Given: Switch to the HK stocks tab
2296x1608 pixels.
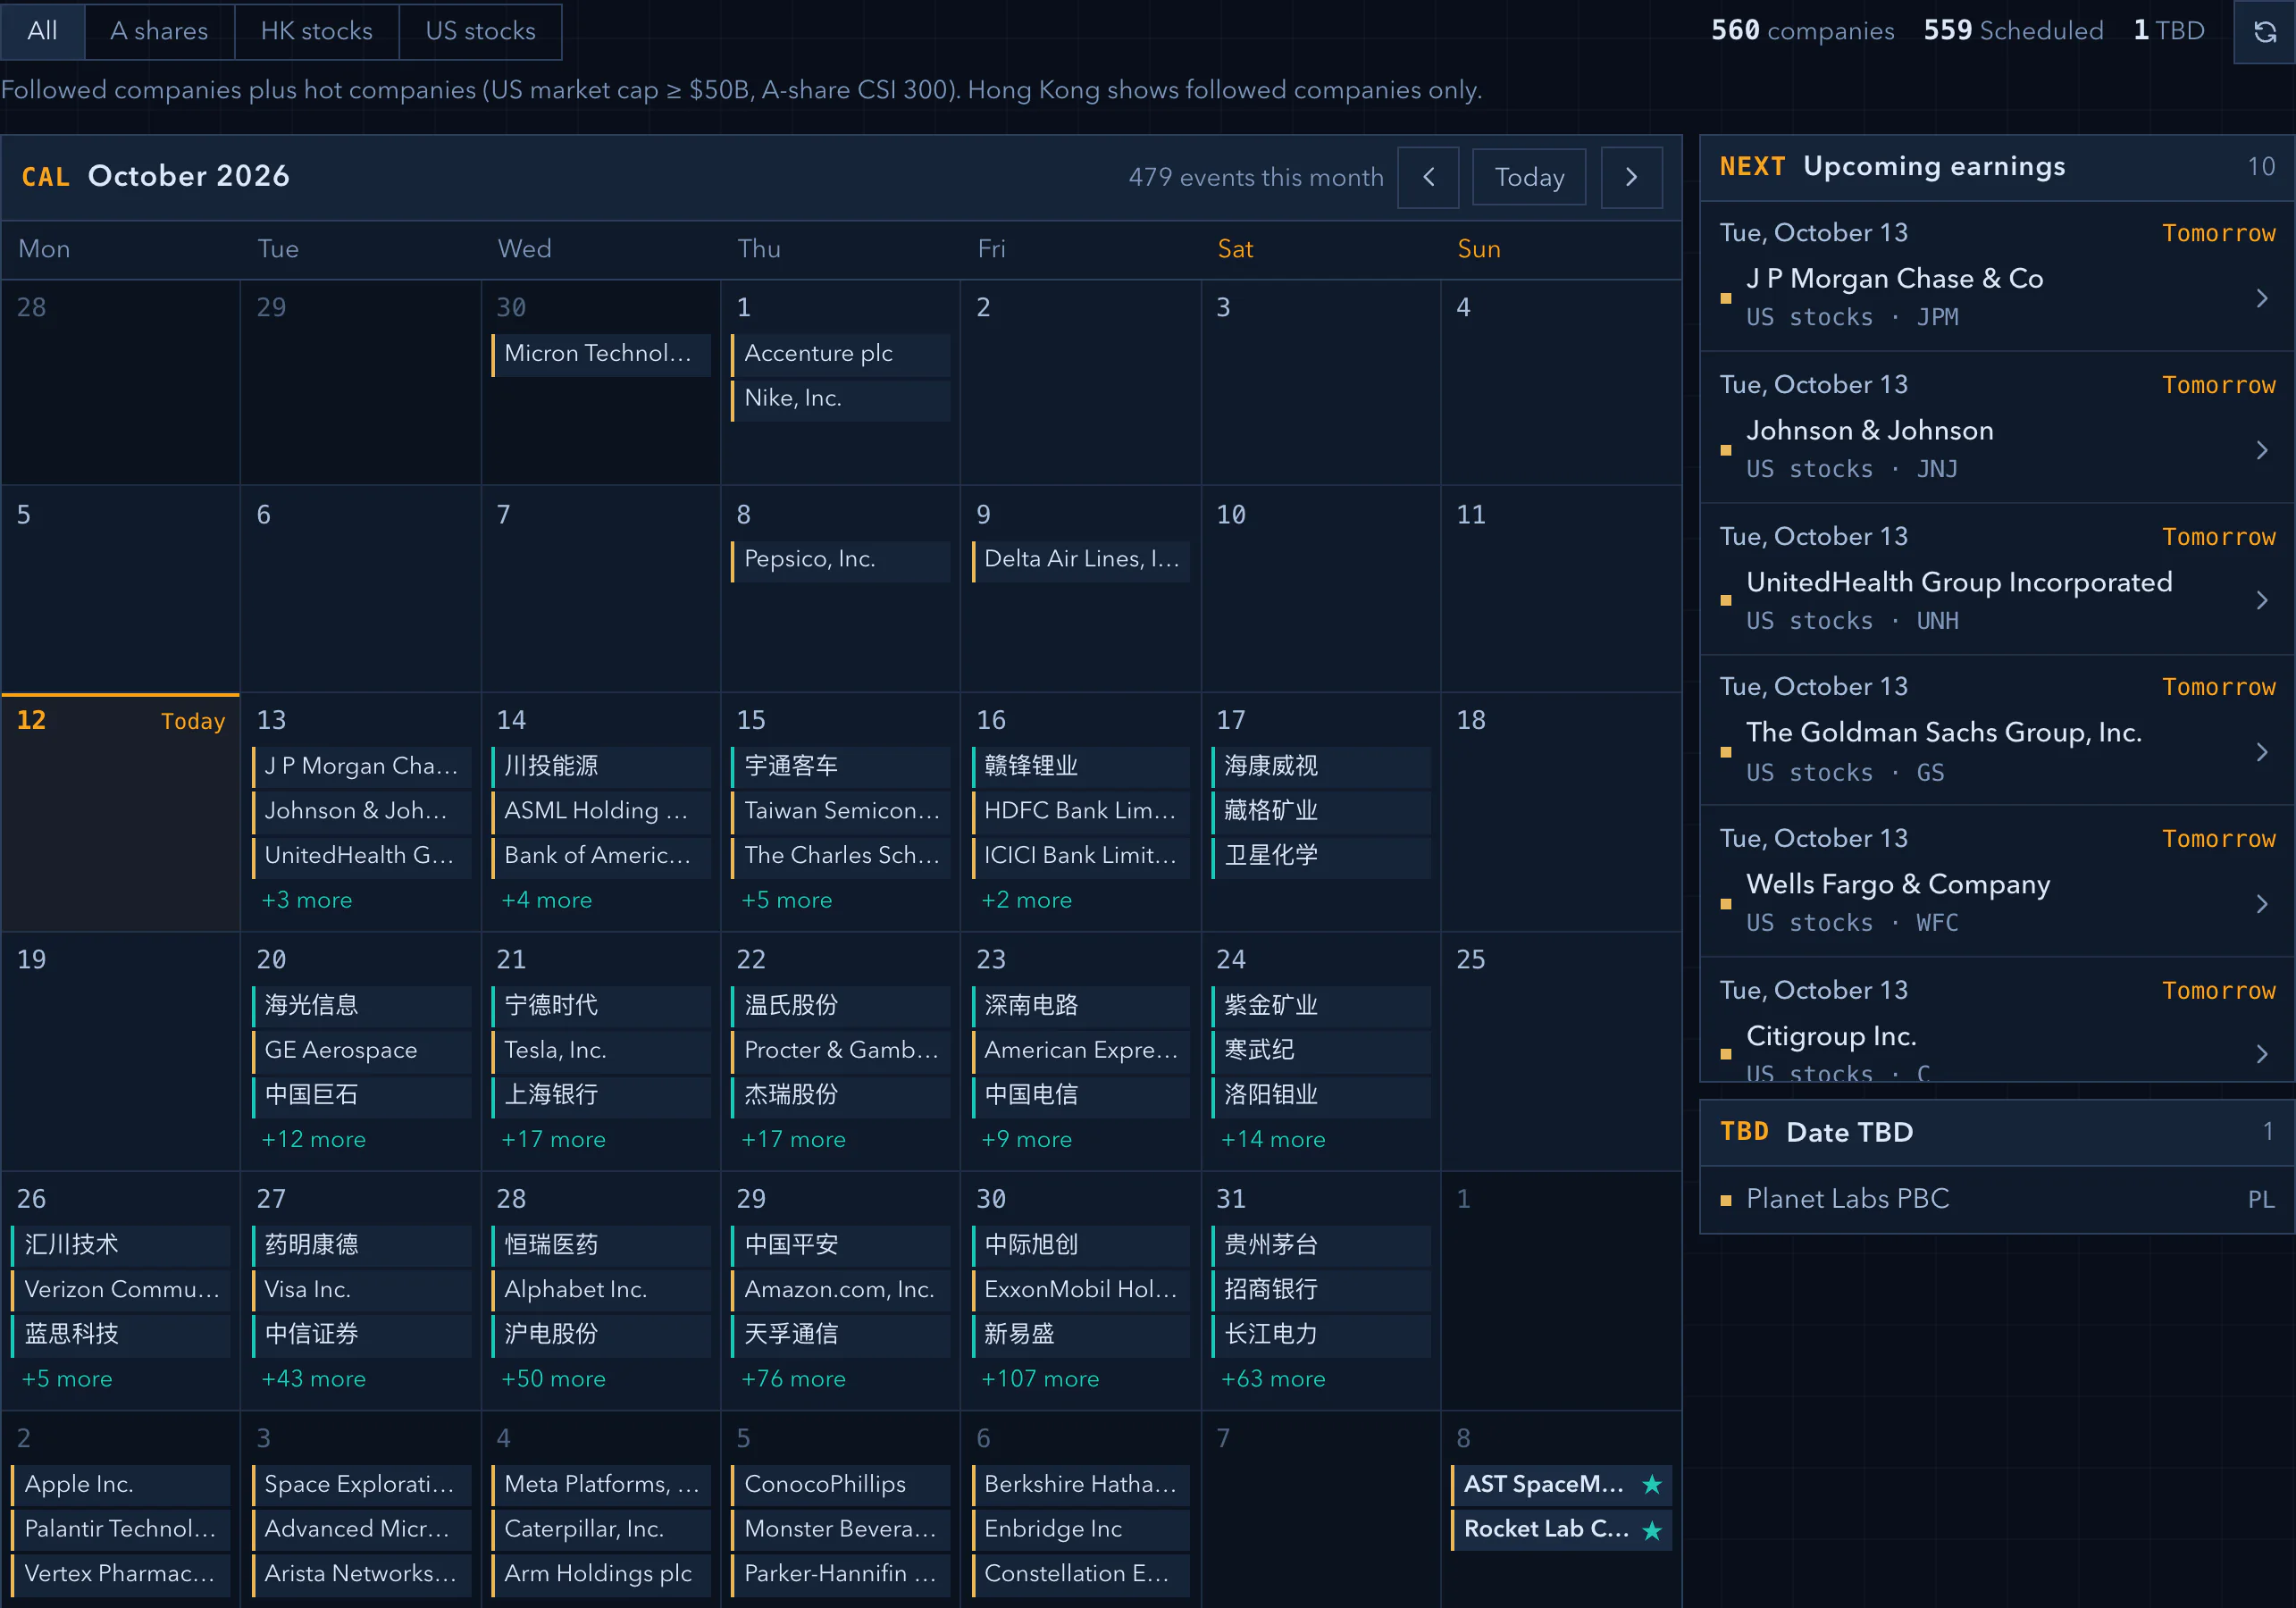Looking at the screenshot, I should 316,31.
